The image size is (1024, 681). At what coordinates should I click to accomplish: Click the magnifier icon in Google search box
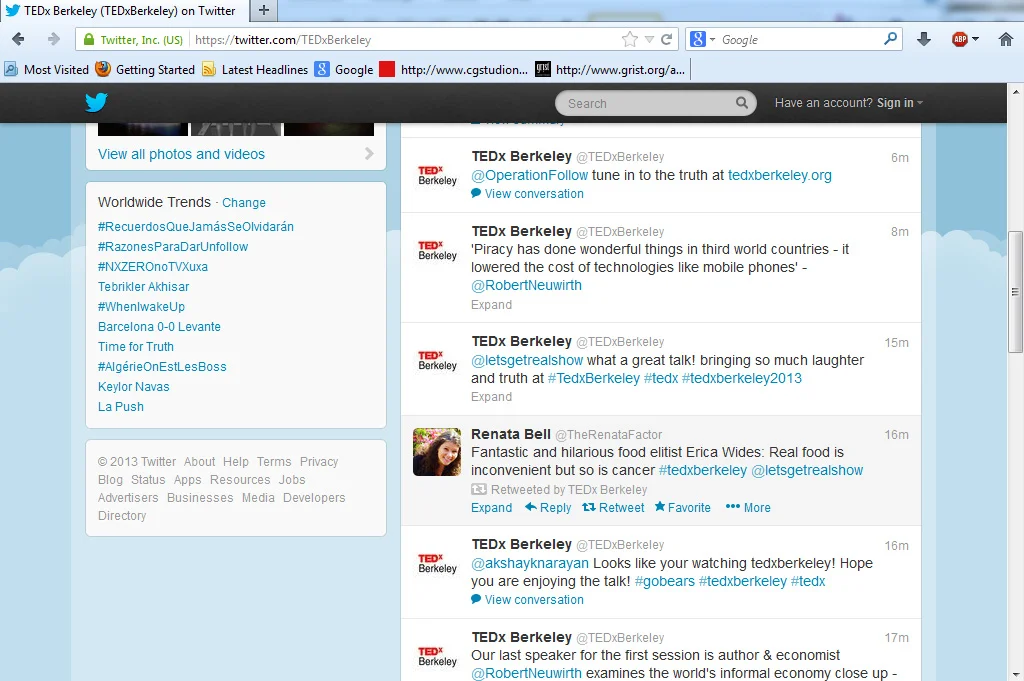[890, 39]
